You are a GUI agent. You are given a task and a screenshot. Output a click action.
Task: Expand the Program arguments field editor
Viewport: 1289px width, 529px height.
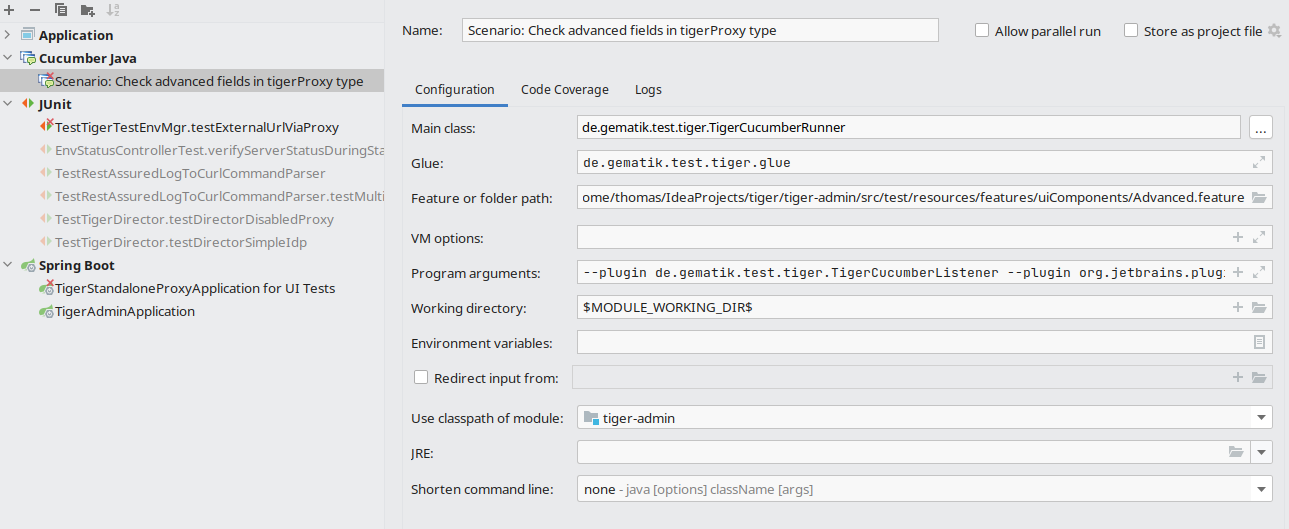tap(1259, 272)
